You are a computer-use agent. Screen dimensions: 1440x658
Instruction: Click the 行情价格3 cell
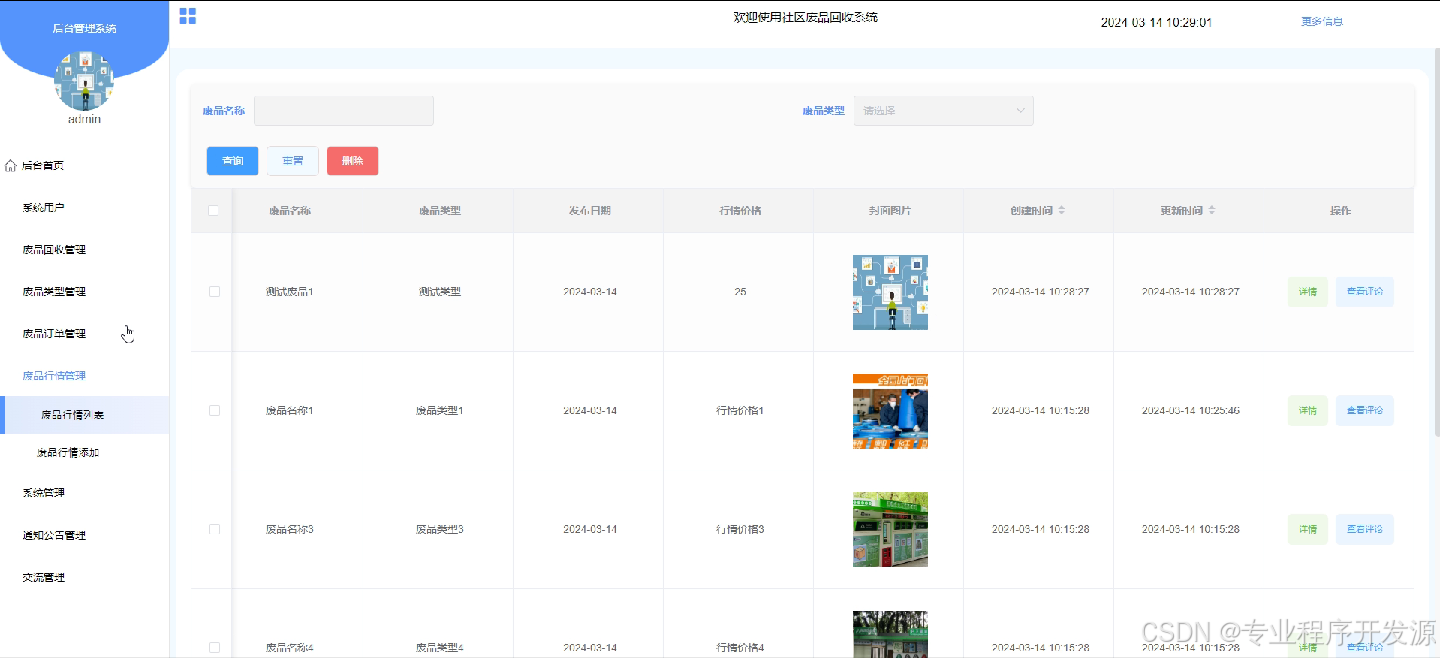pos(739,529)
